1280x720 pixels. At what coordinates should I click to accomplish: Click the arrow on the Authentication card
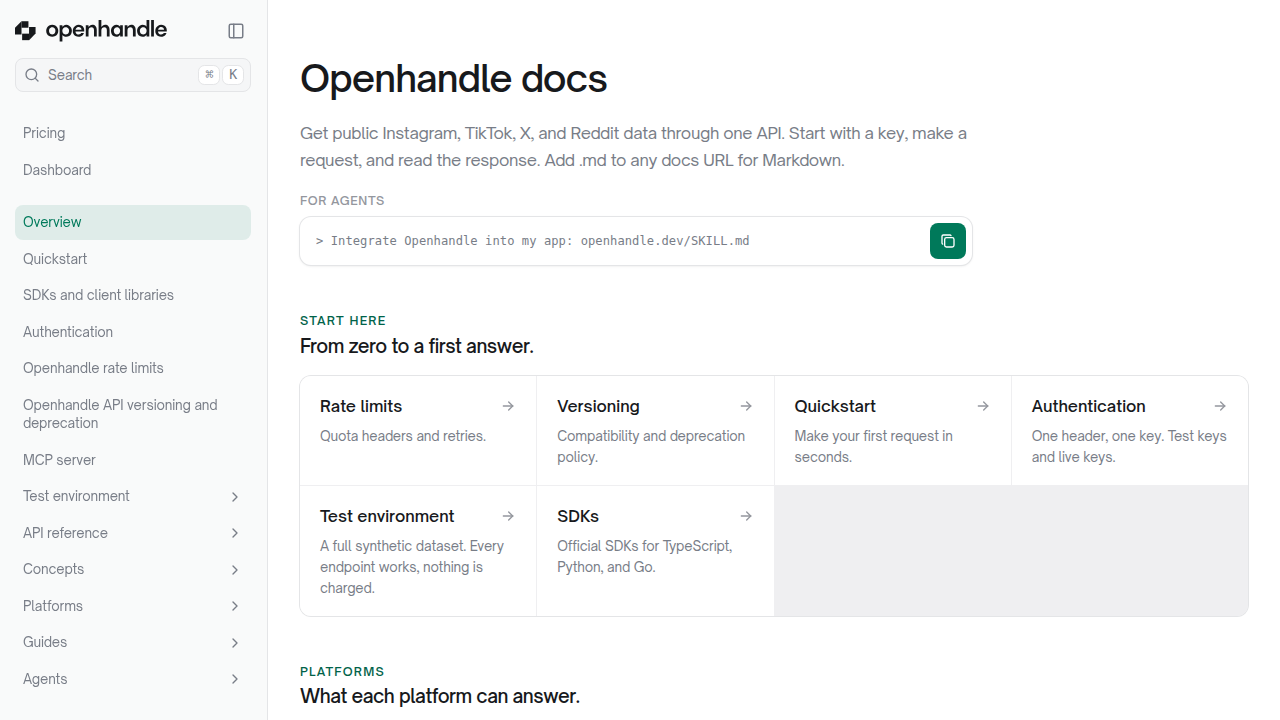click(1220, 406)
